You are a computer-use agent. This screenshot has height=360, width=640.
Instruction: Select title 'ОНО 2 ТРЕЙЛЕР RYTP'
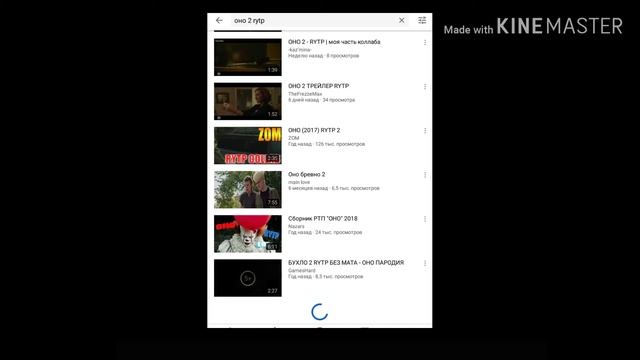[318, 86]
